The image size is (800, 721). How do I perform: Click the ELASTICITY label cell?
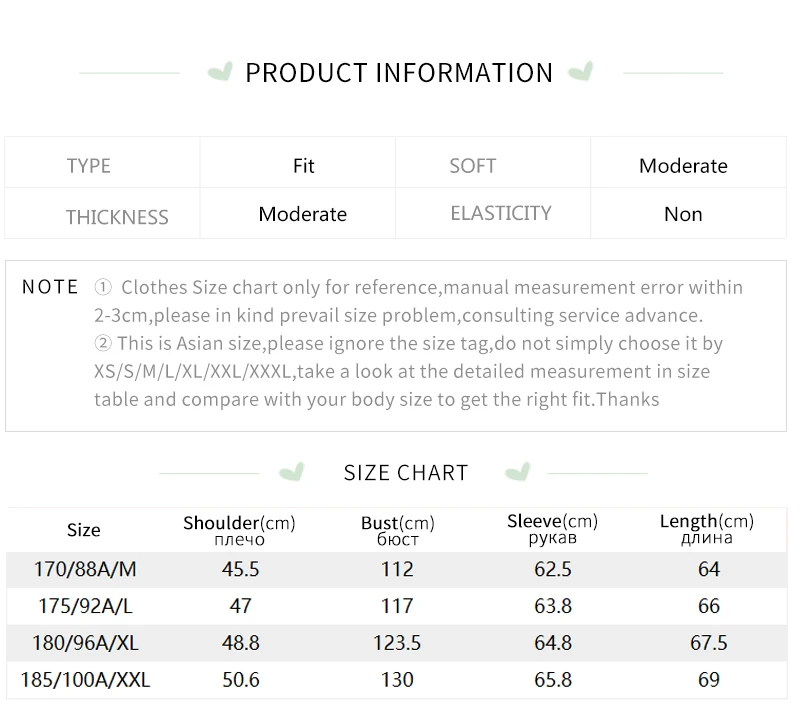coord(500,213)
